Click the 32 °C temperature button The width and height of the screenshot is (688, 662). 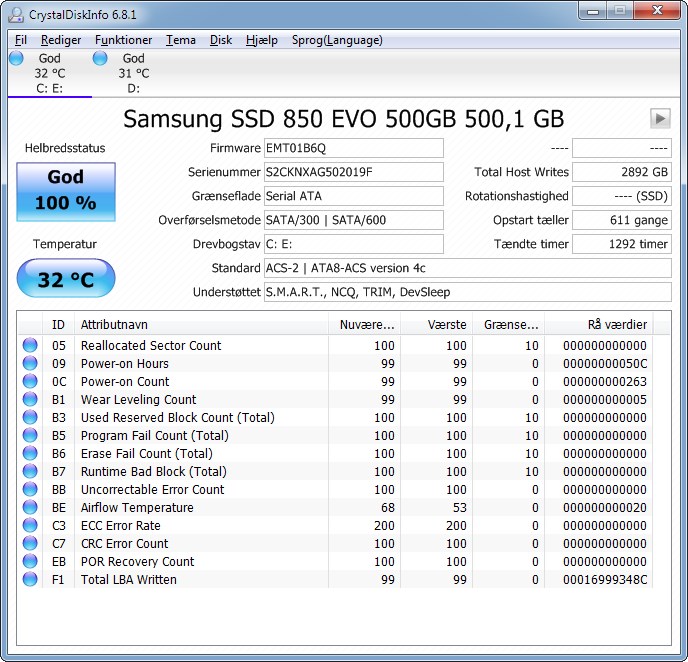point(66,278)
